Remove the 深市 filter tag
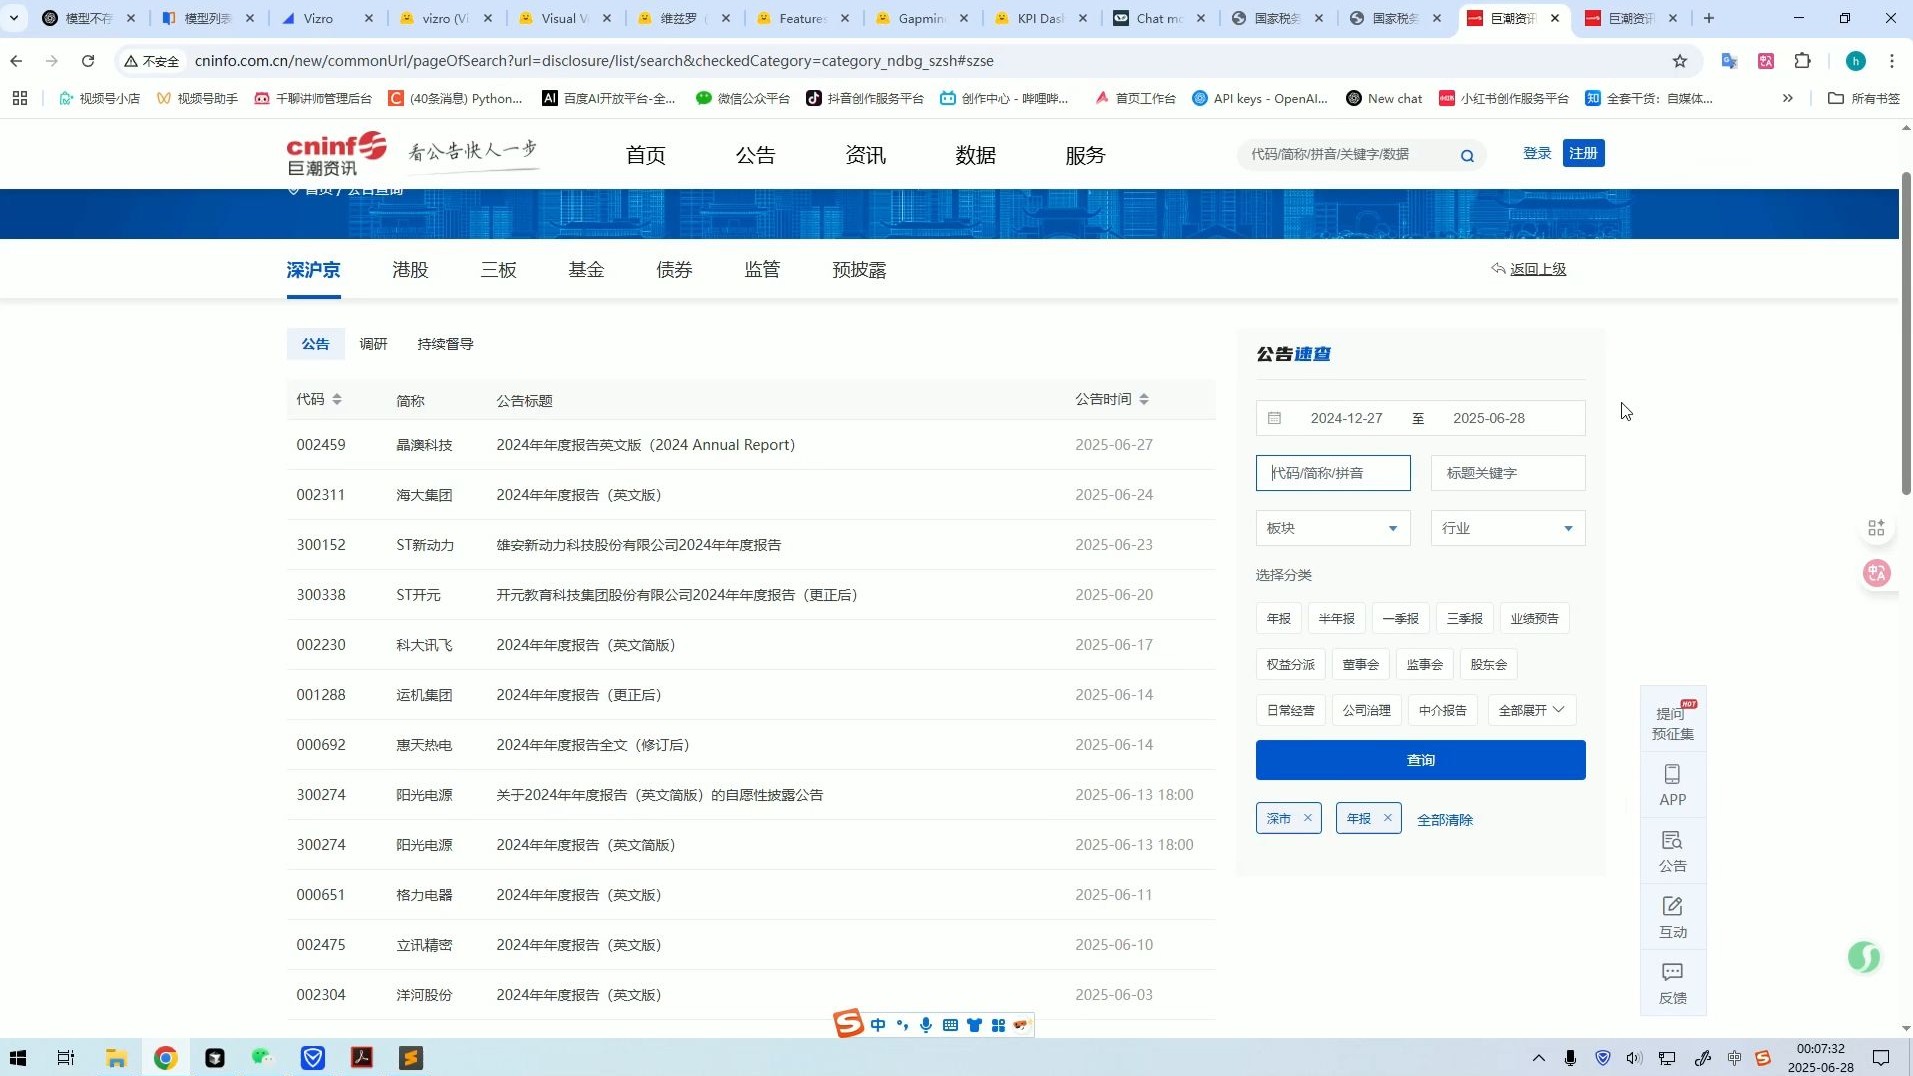The width and height of the screenshot is (1913, 1076). point(1307,818)
